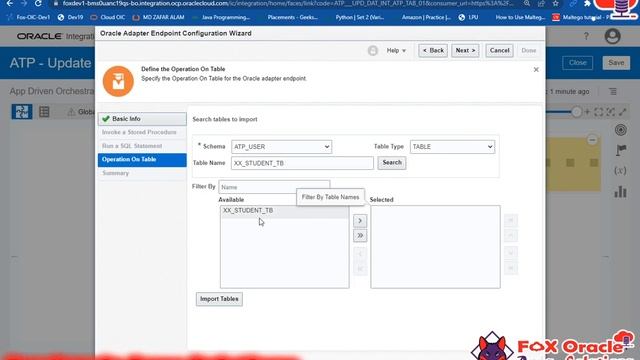
Task: Click the zoom in plus icon
Action: click(x=587, y=112)
